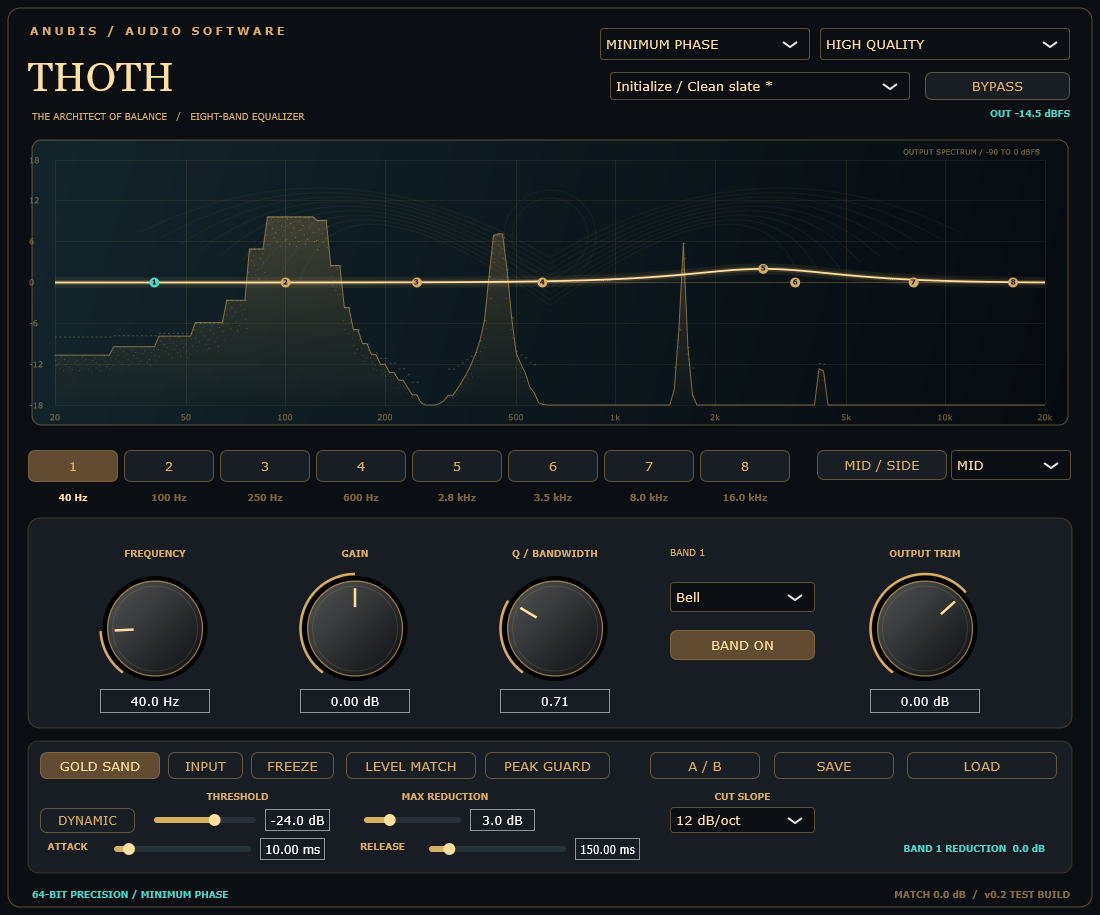Click the 40.0 Hz frequency field
The width and height of the screenshot is (1100, 915).
(155, 701)
